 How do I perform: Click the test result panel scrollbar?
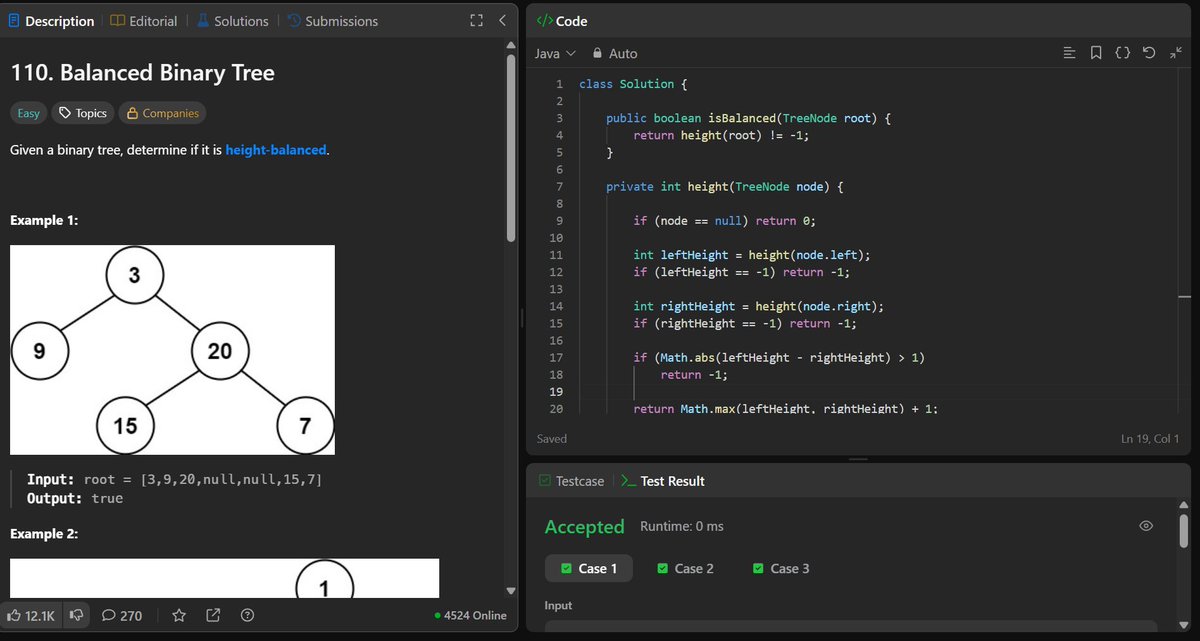1185,530
